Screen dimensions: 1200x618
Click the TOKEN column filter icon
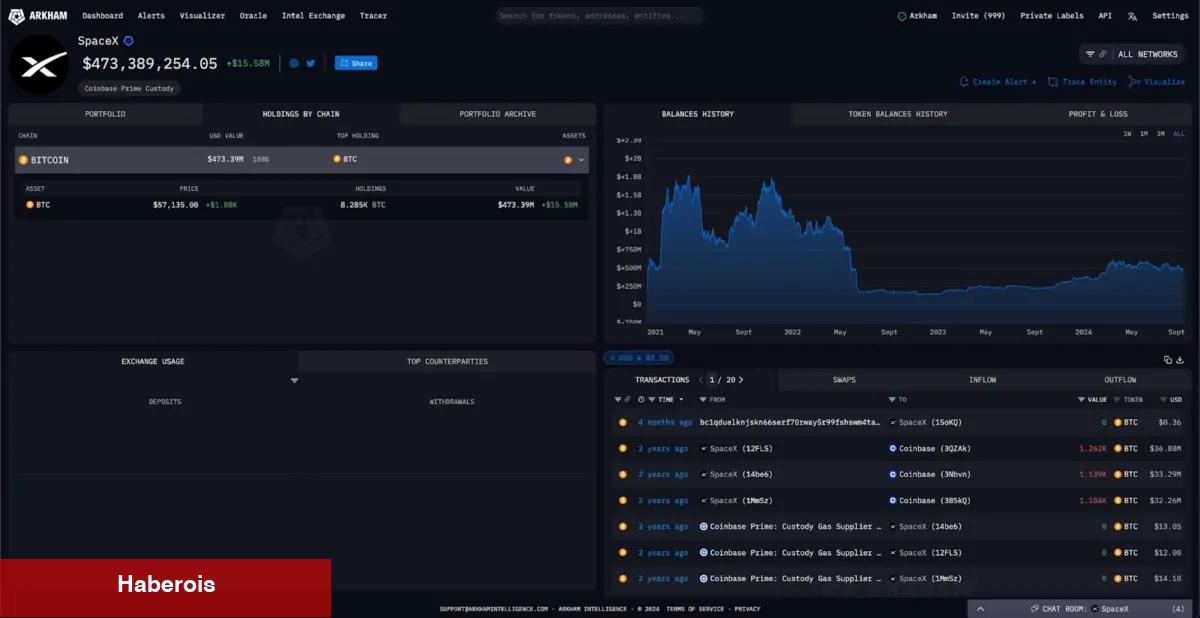click(x=1118, y=400)
